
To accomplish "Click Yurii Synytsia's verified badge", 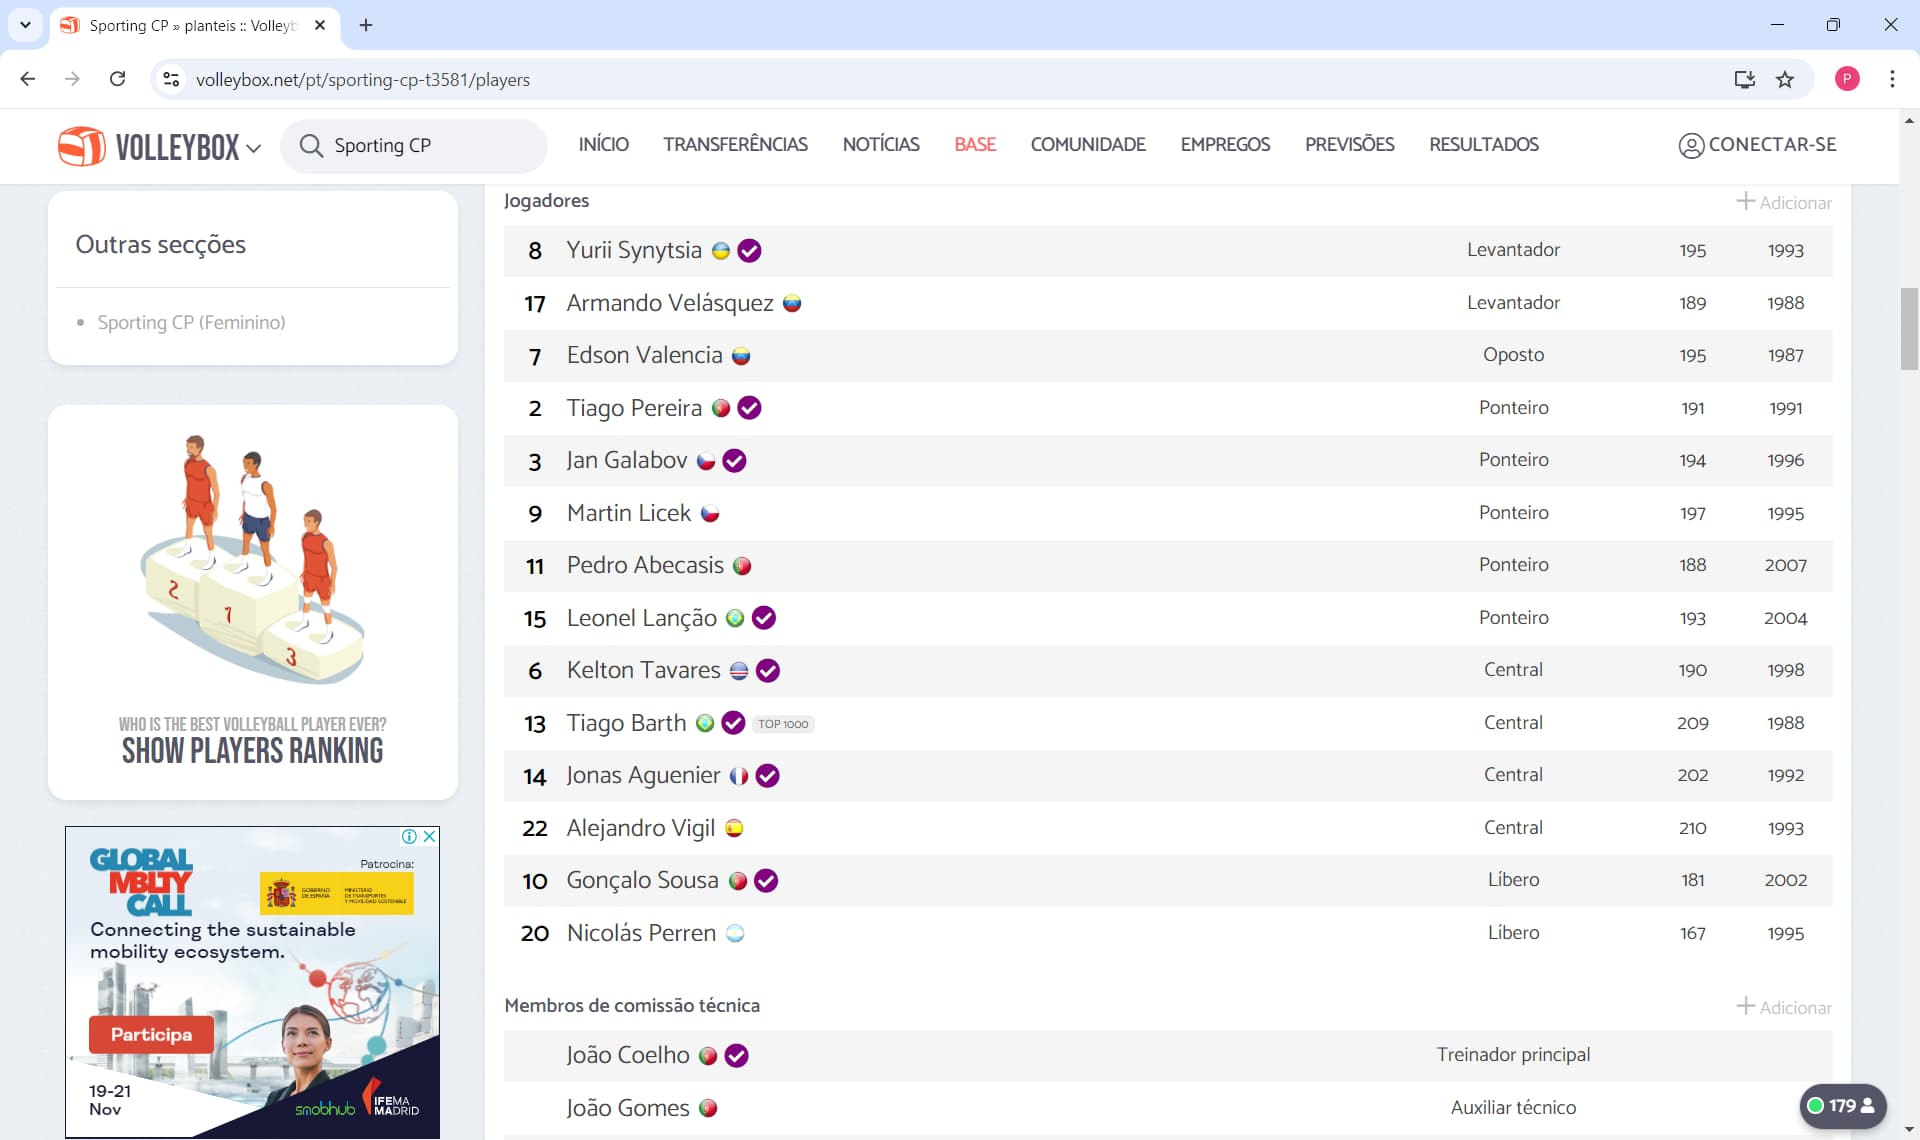I will [750, 251].
